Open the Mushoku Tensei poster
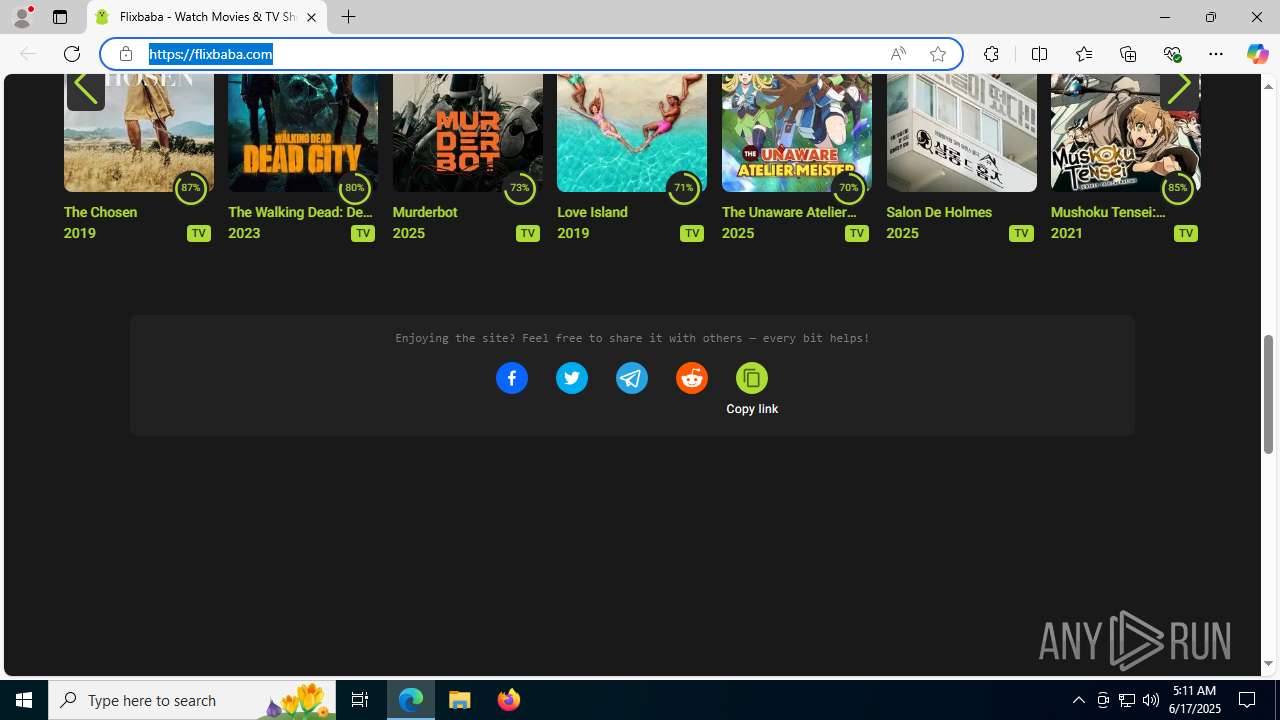The image size is (1280, 720). 1125,132
